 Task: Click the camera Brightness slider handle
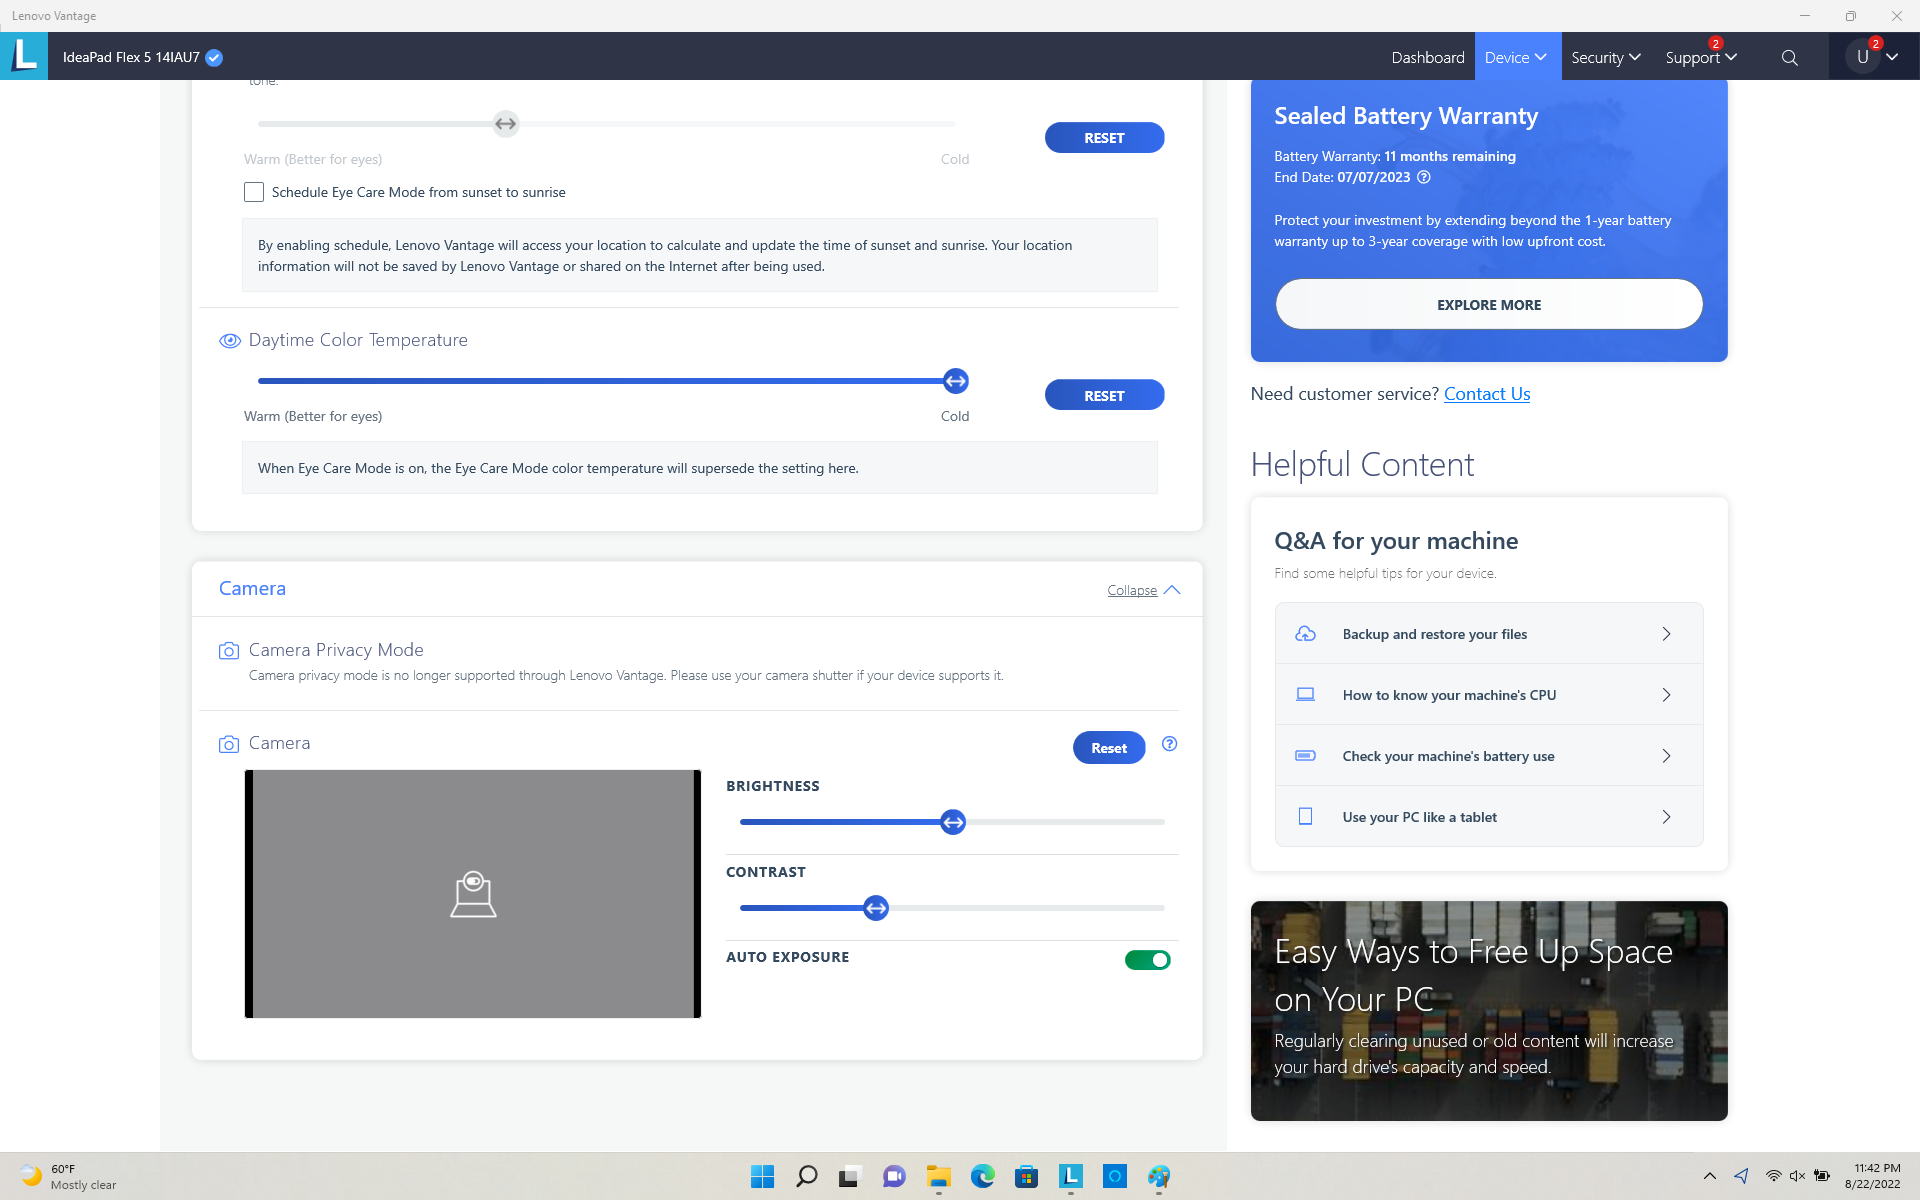click(x=953, y=822)
